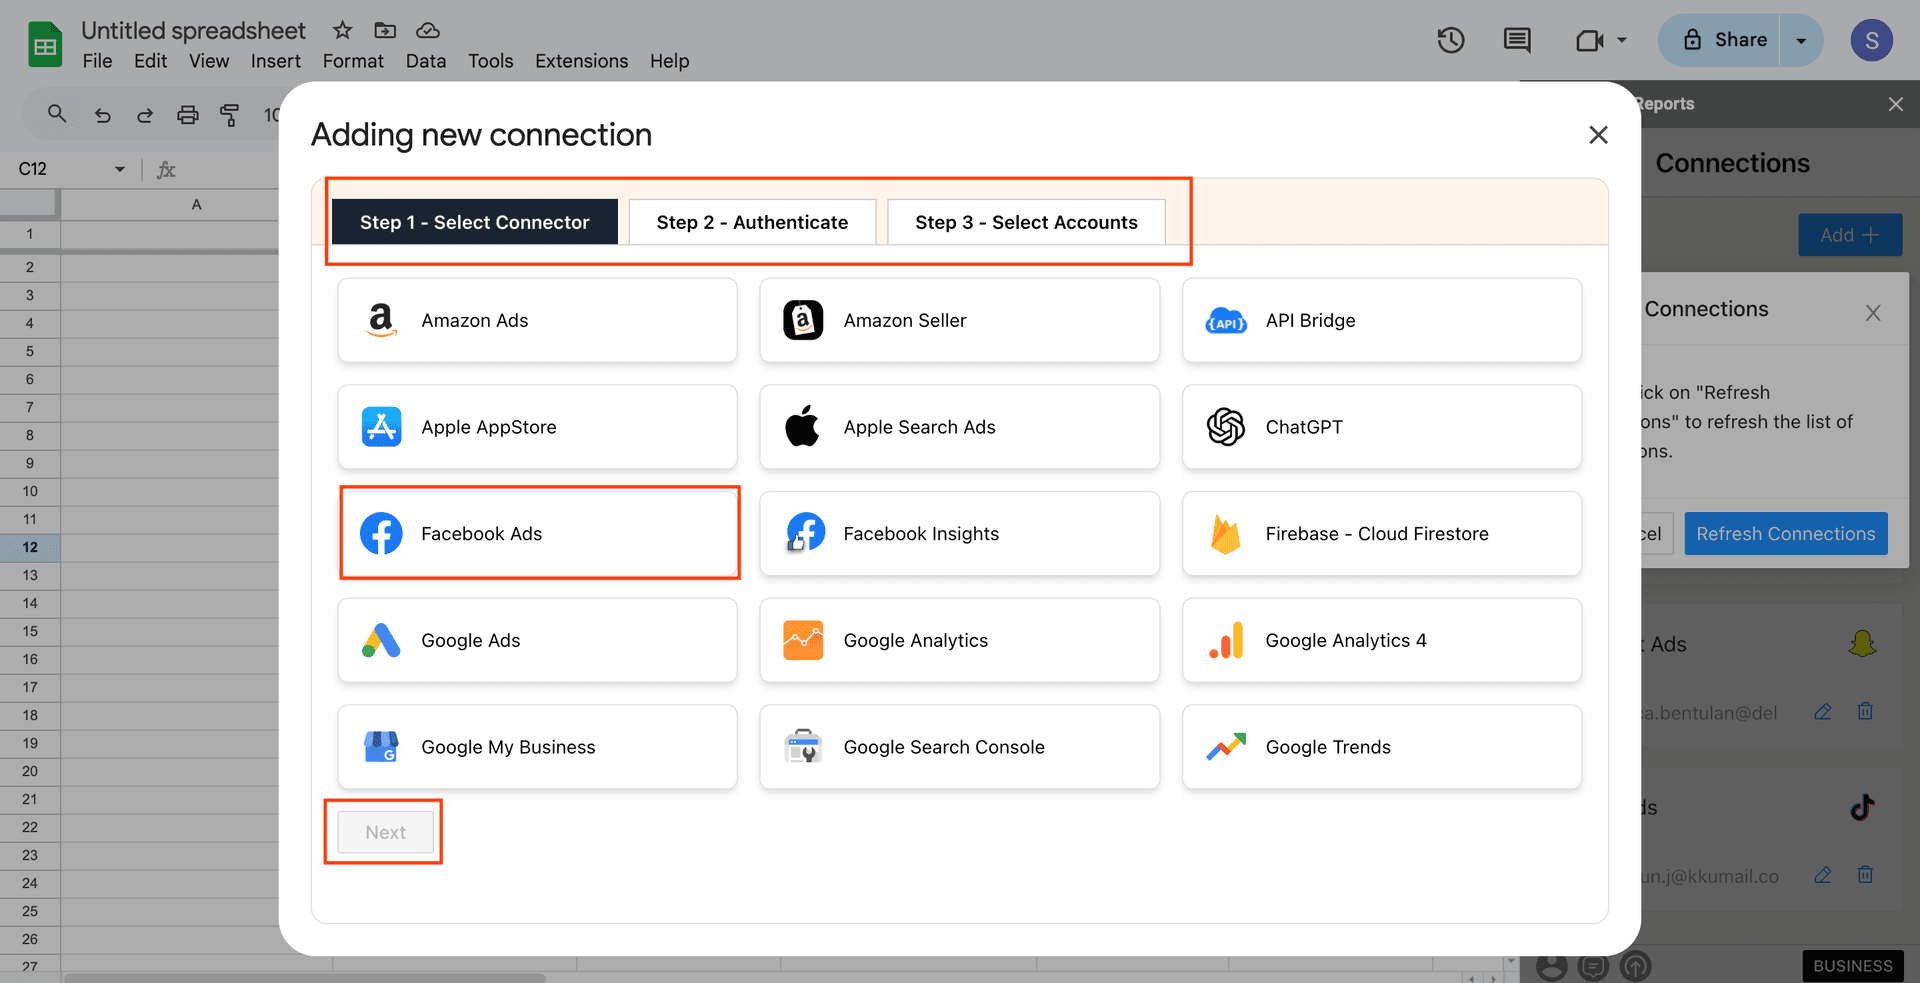
Task: Select the ChatGPT connector card
Action: point(1382,427)
